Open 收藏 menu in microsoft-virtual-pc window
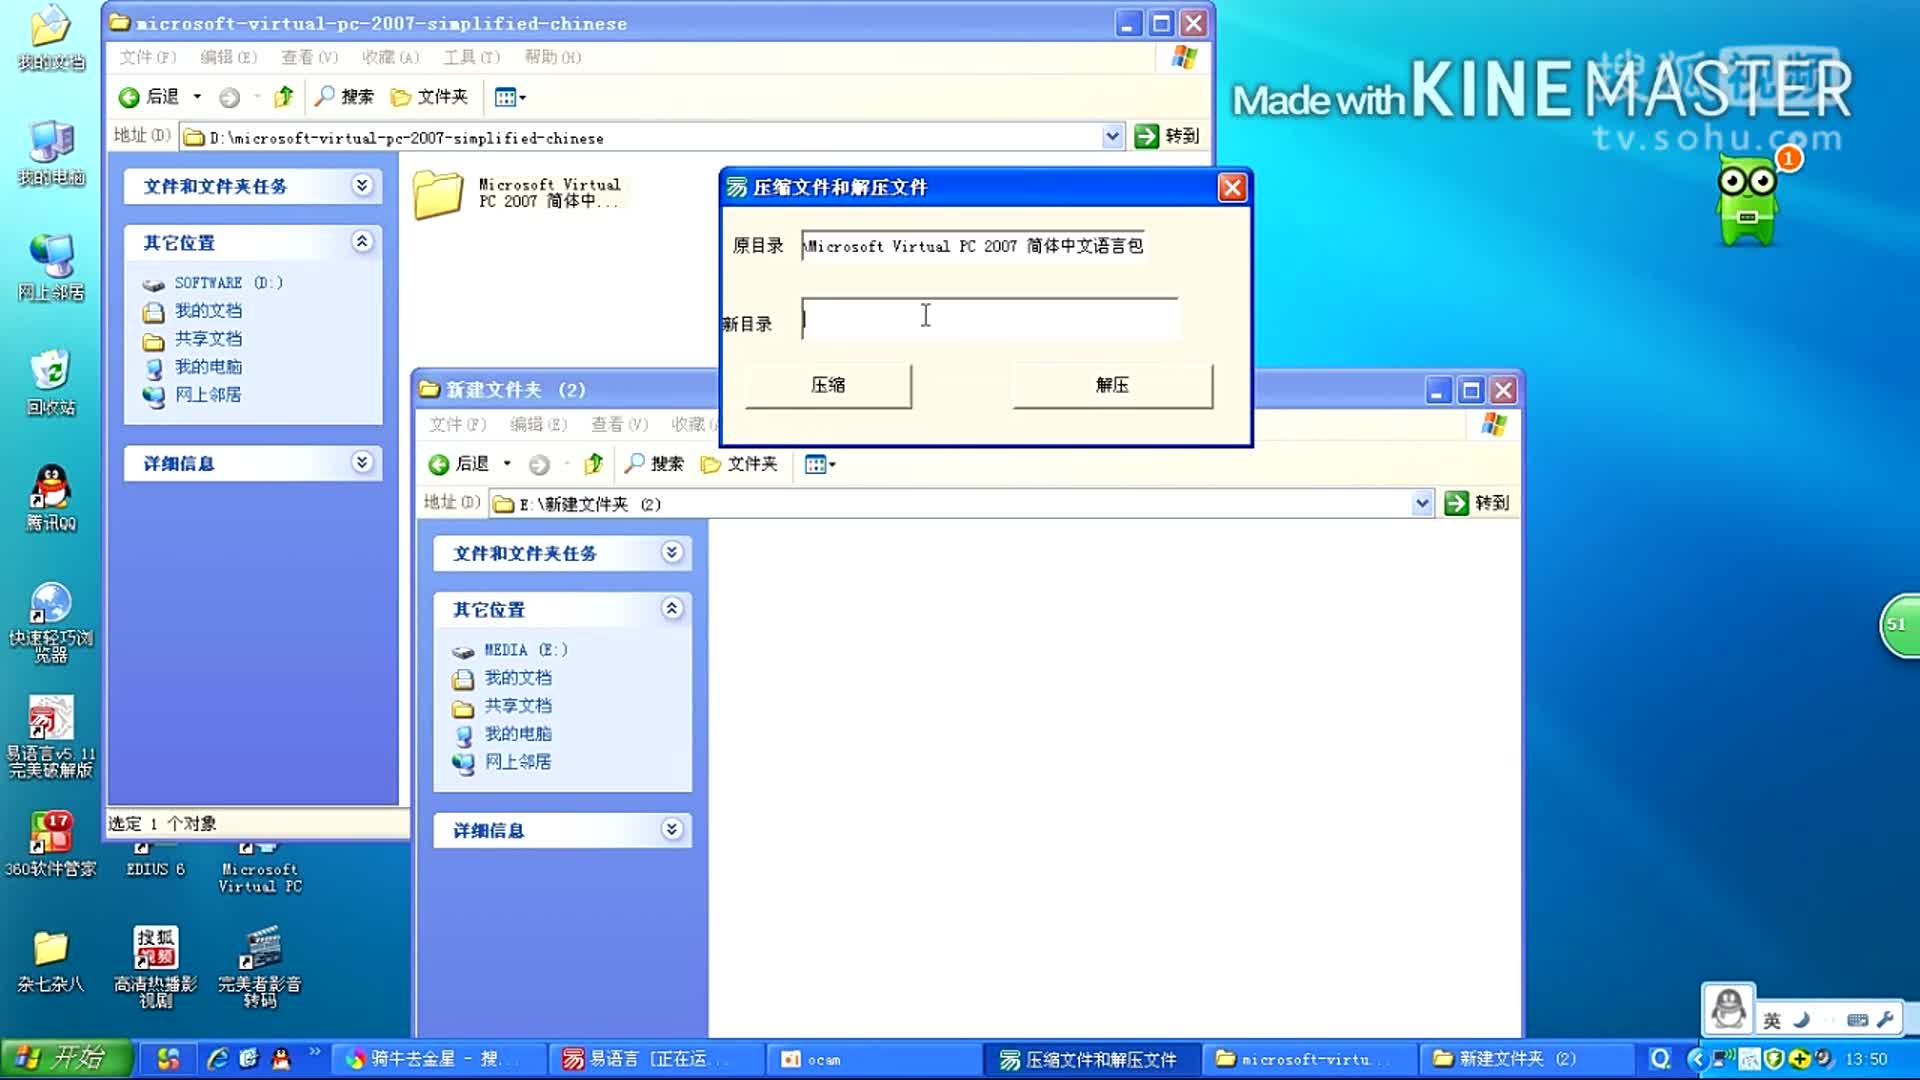Screen dimensions: 1920x1080 tap(390, 57)
